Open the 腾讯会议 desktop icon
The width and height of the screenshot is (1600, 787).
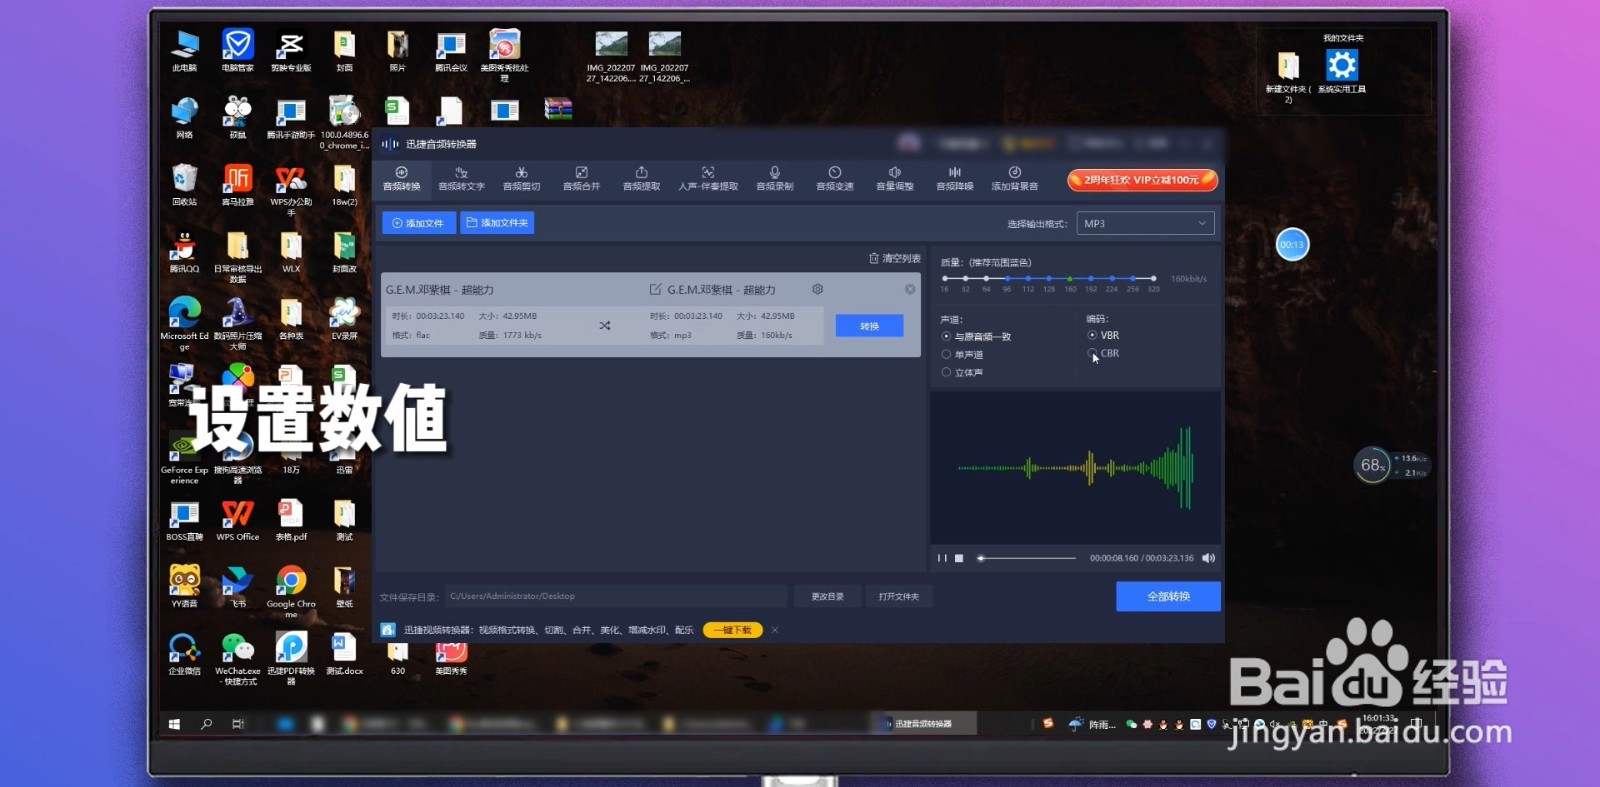coord(451,51)
